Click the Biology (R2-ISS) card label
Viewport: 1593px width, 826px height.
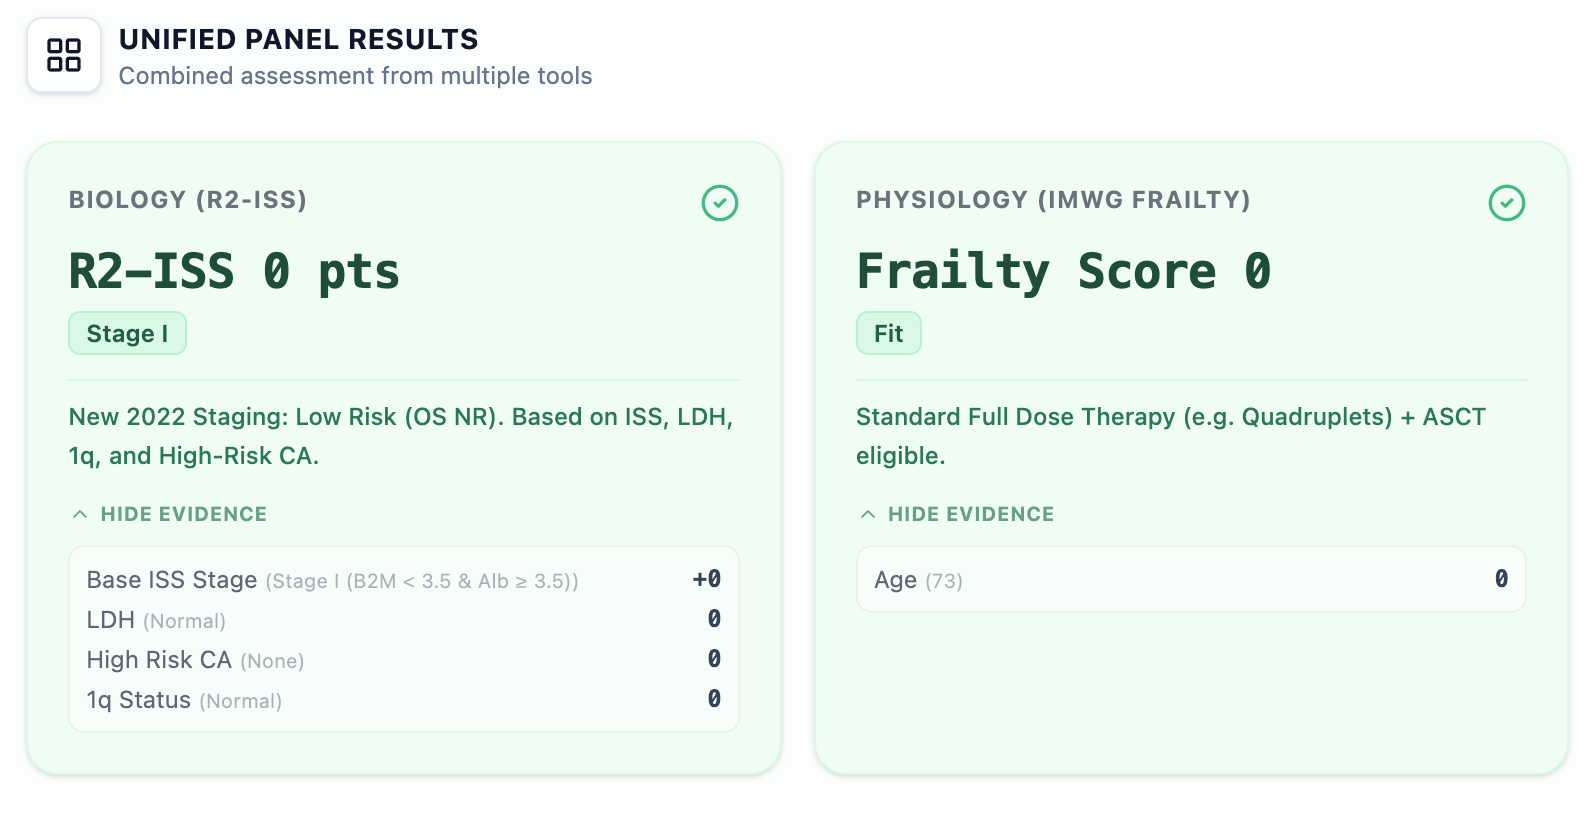[188, 200]
